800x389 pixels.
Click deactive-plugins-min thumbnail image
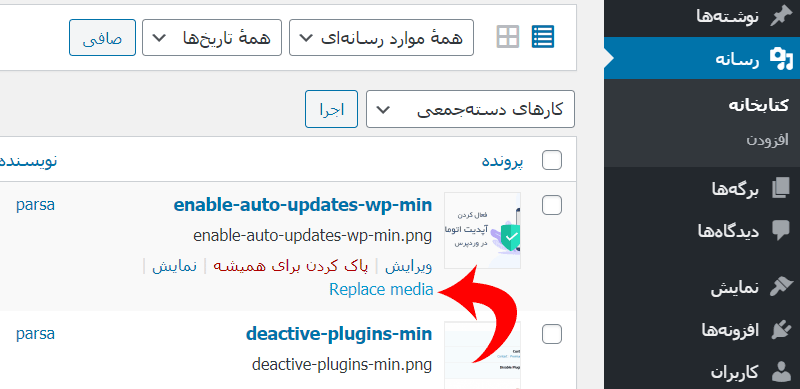(482, 355)
